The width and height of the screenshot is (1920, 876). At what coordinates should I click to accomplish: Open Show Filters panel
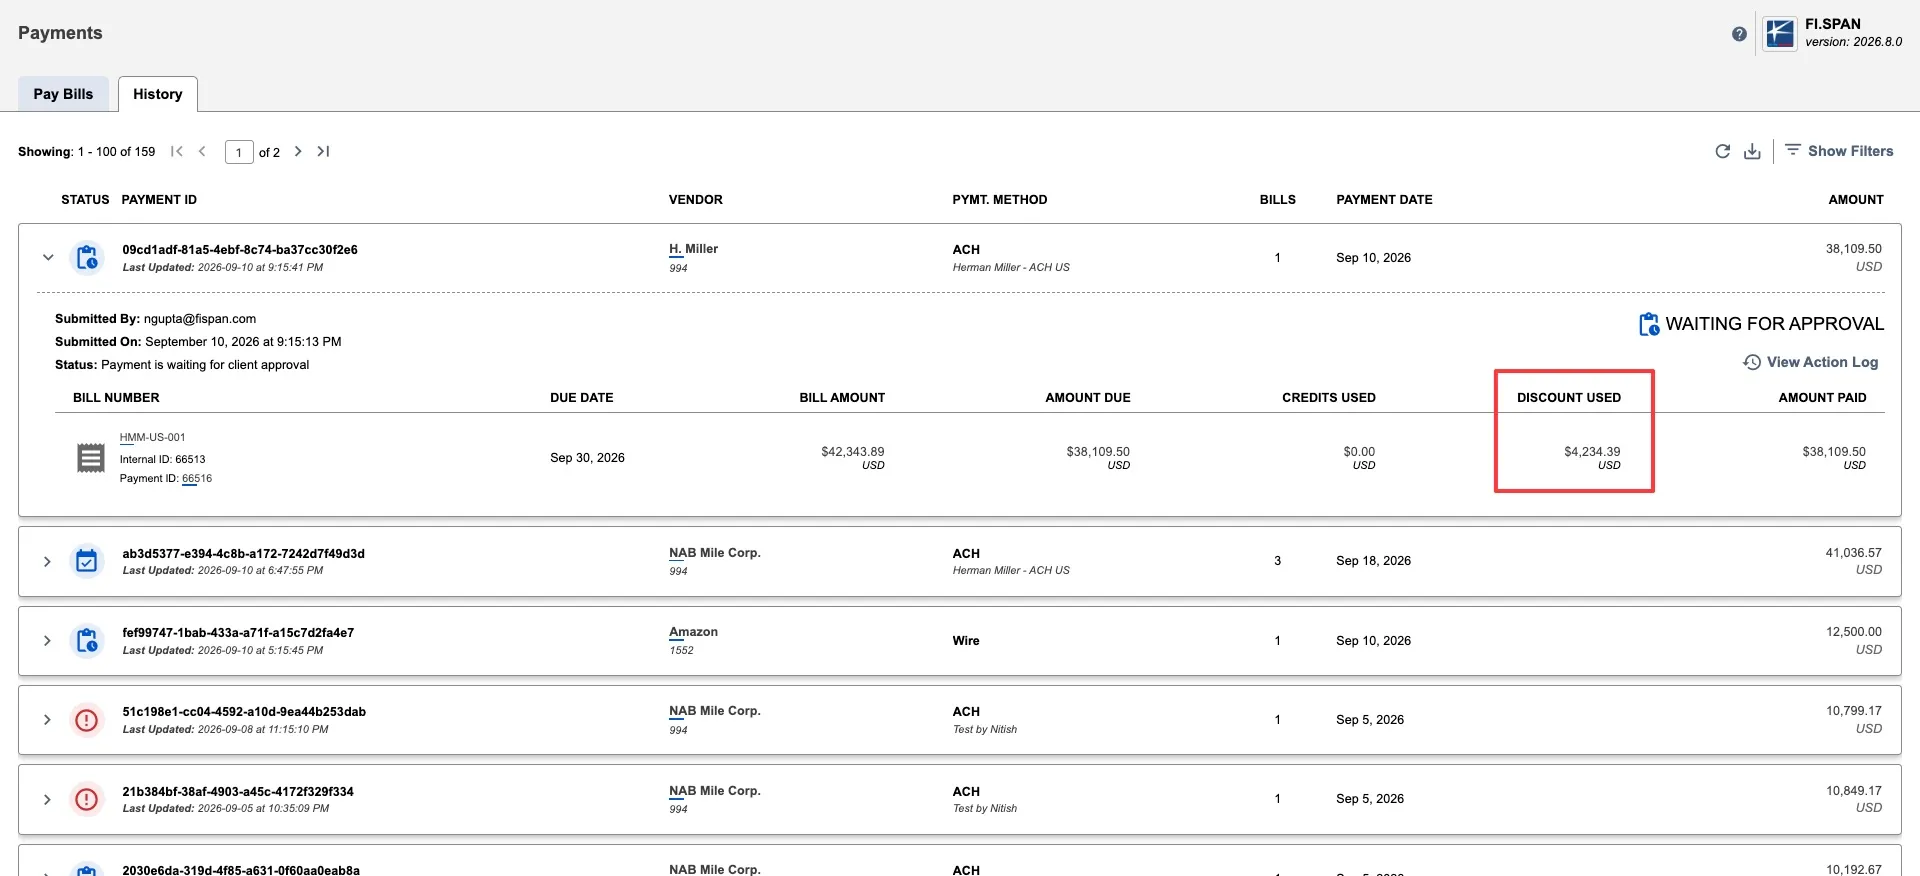(1839, 151)
